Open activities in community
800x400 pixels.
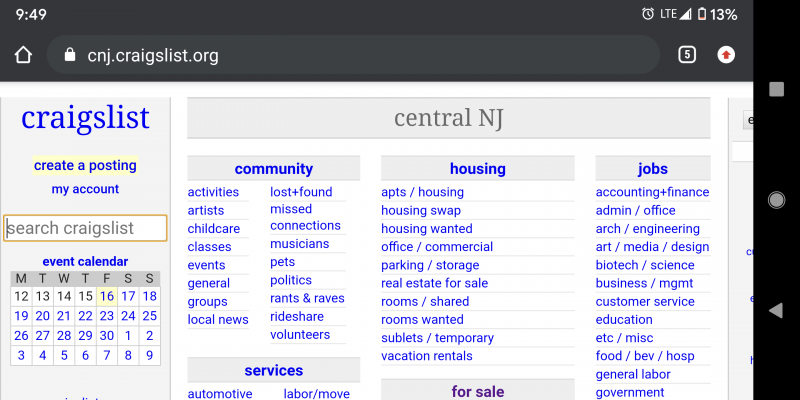[213, 192]
